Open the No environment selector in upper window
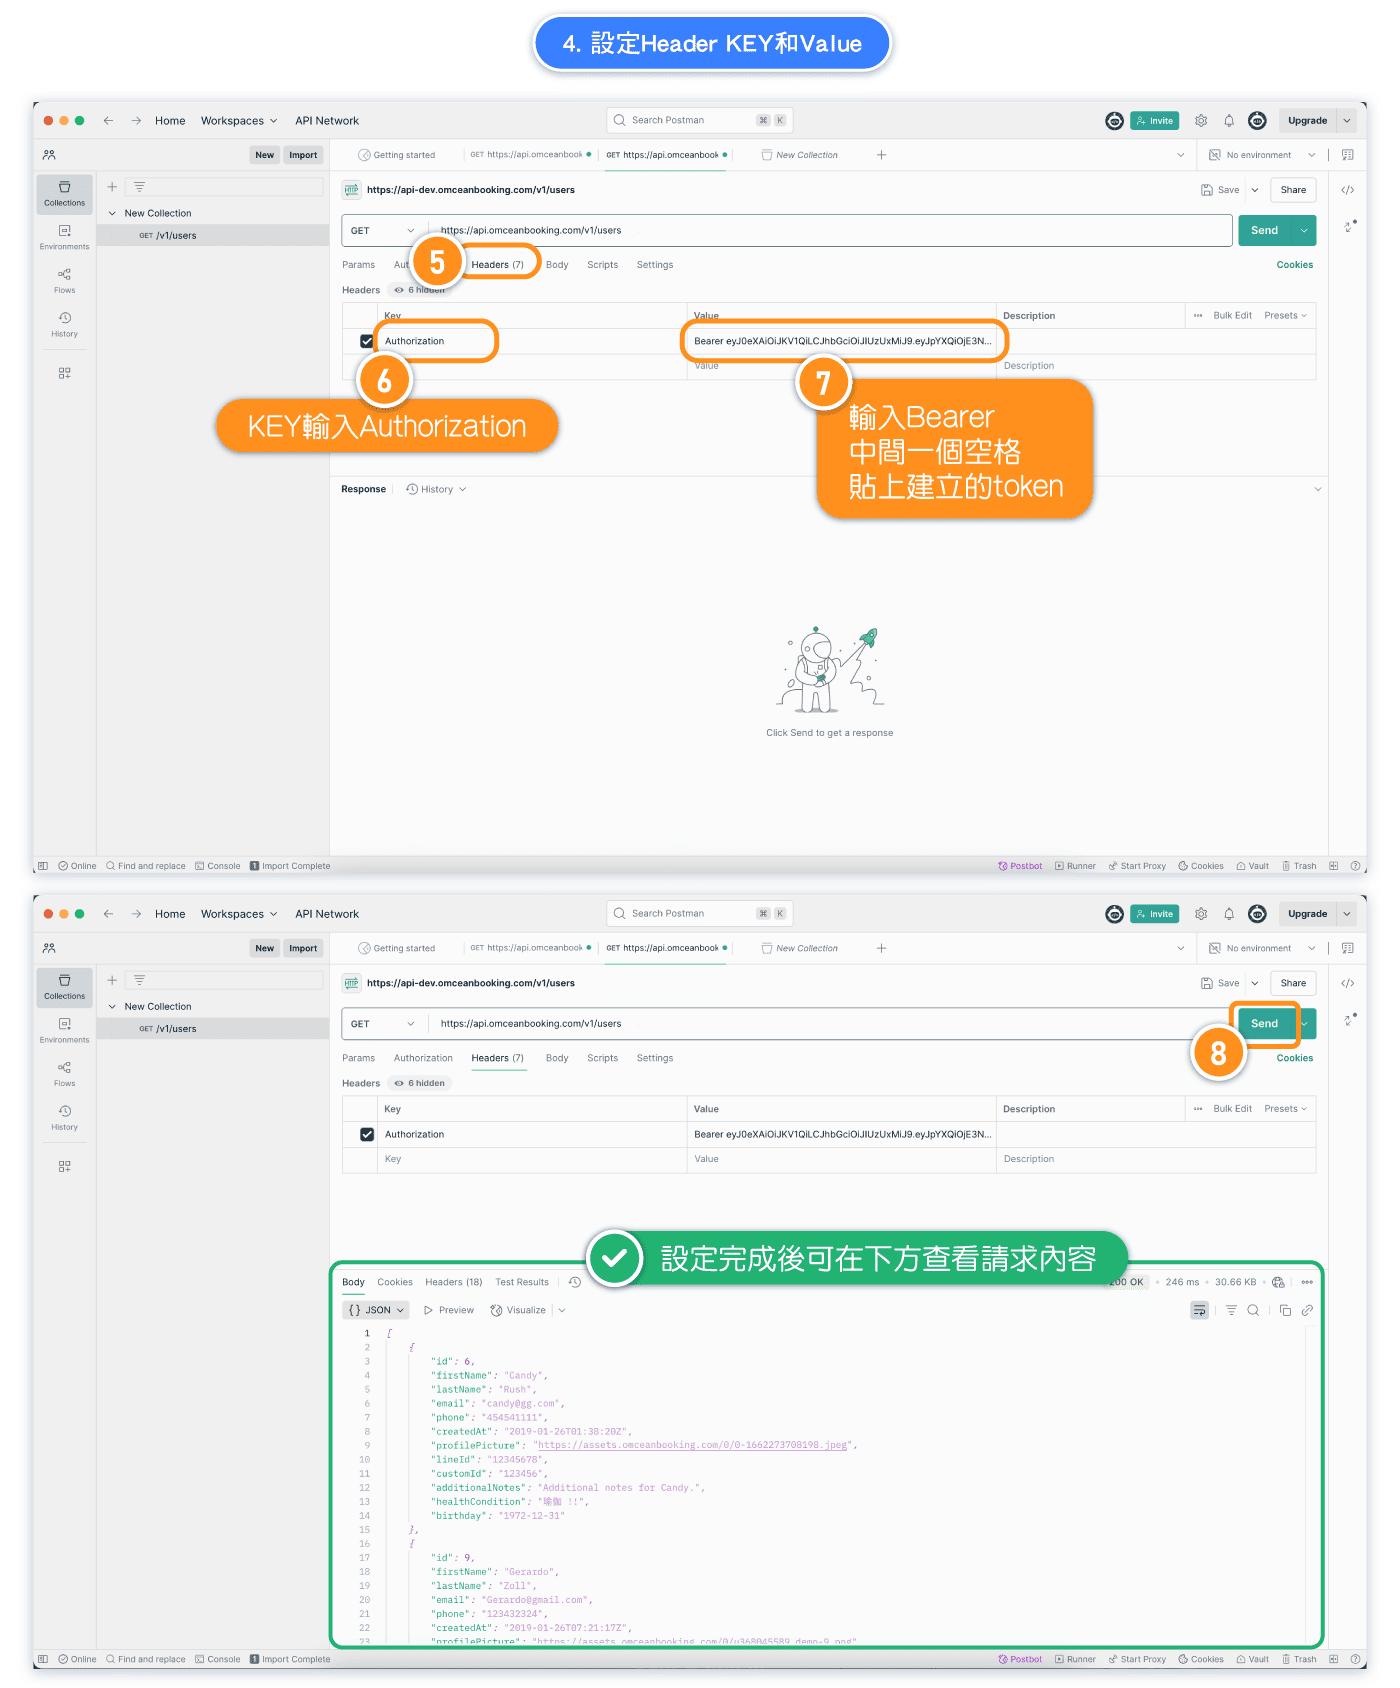 click(x=1263, y=155)
